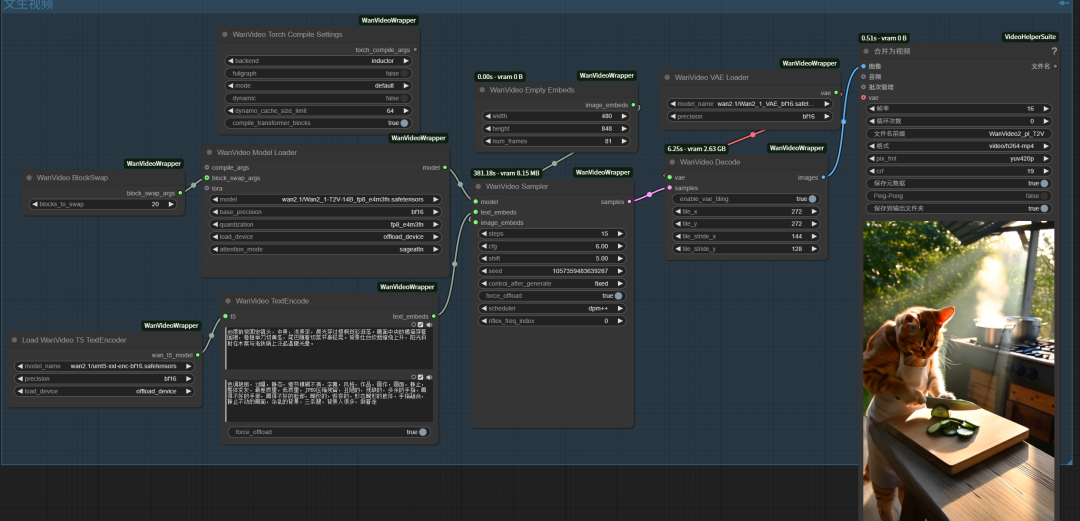The width and height of the screenshot is (1080, 521).
Task: Click the cat video preview thumbnail
Action: [x=959, y=371]
